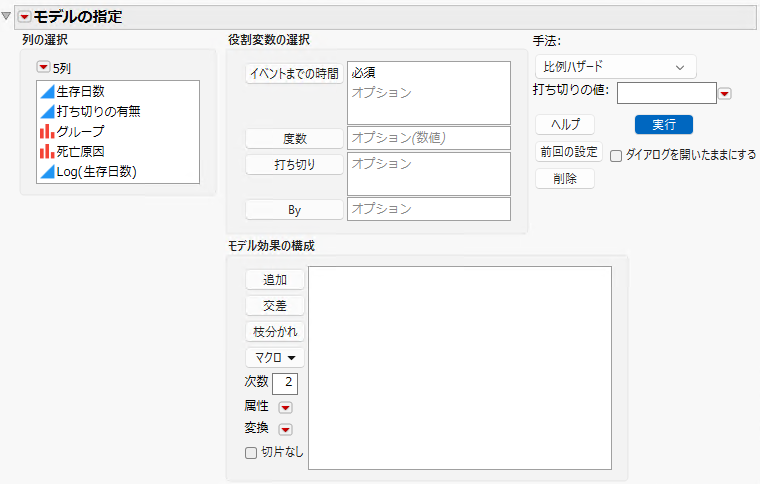Click the 打ち切り optional list box
760x484 pixels.
[x=429, y=174]
